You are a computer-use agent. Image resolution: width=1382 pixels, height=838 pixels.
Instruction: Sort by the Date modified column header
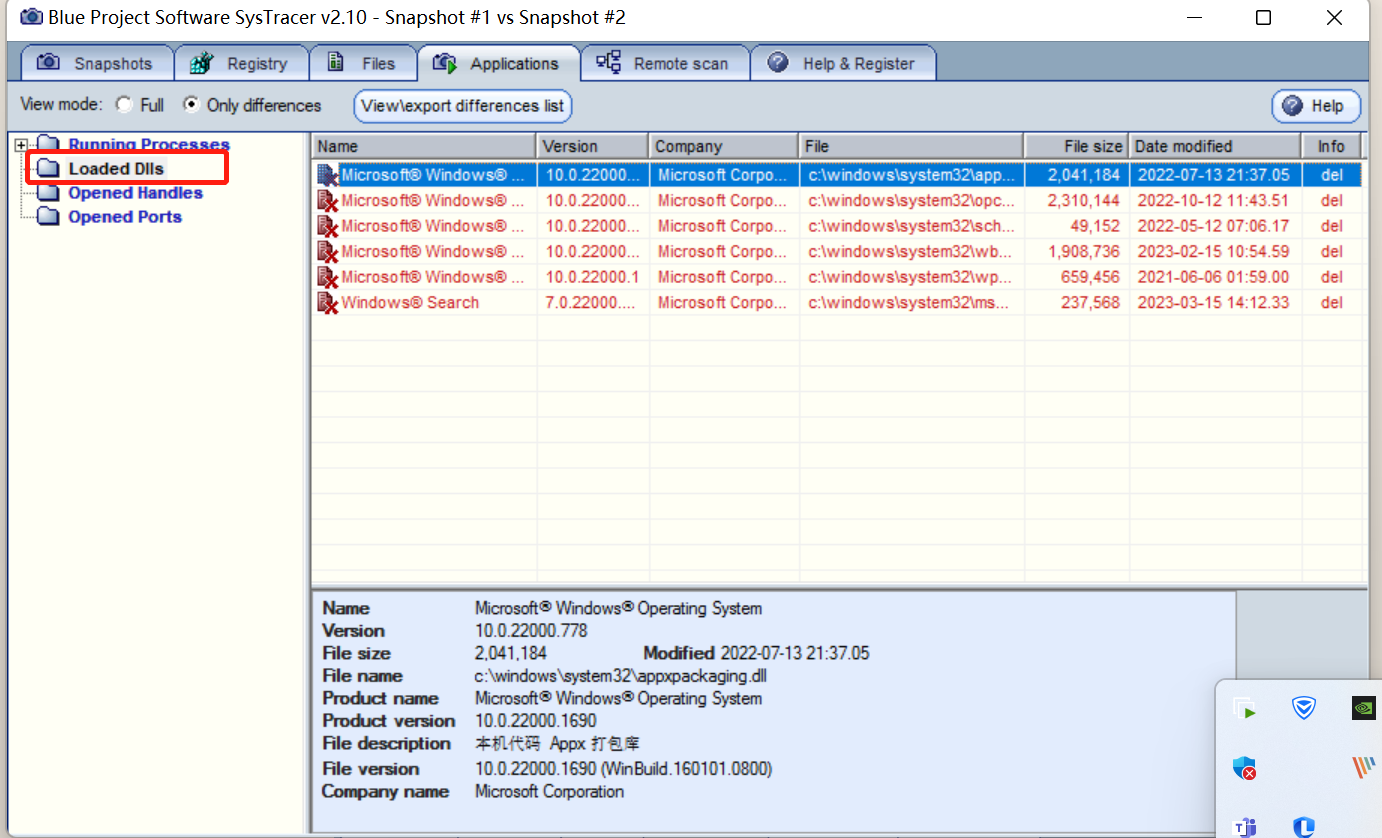[x=1216, y=146]
